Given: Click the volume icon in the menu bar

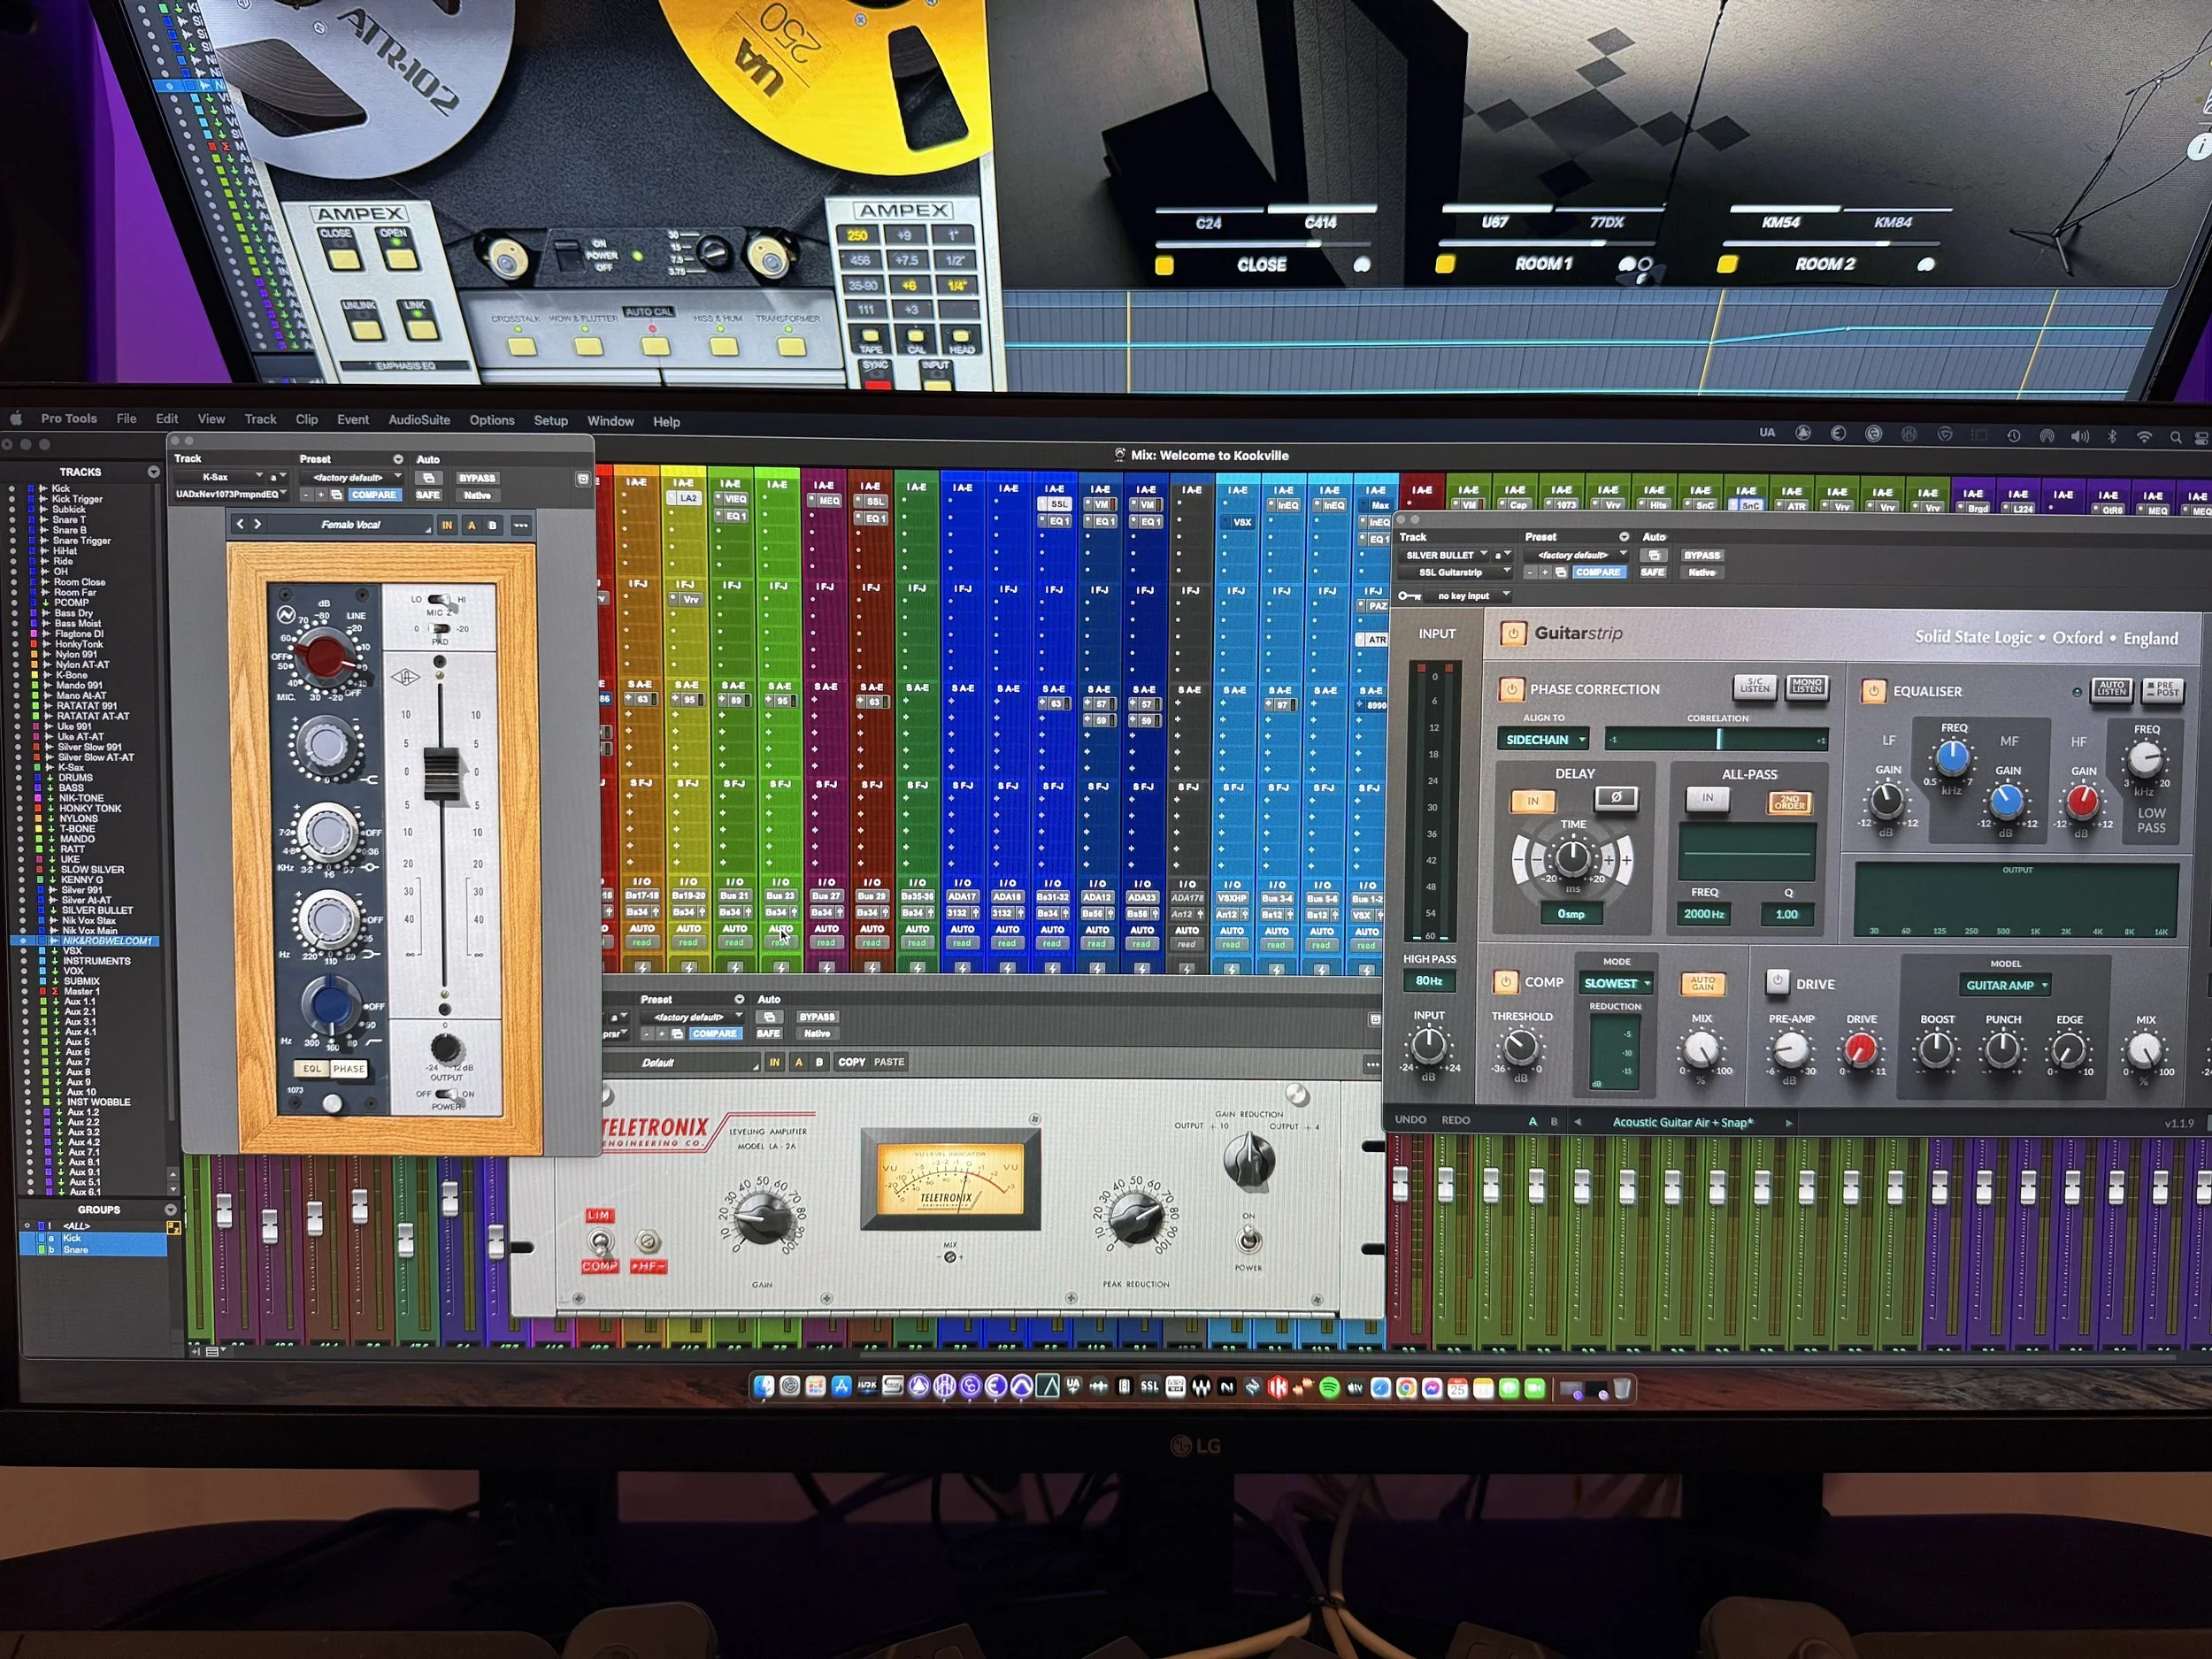Looking at the screenshot, I should [2081, 436].
